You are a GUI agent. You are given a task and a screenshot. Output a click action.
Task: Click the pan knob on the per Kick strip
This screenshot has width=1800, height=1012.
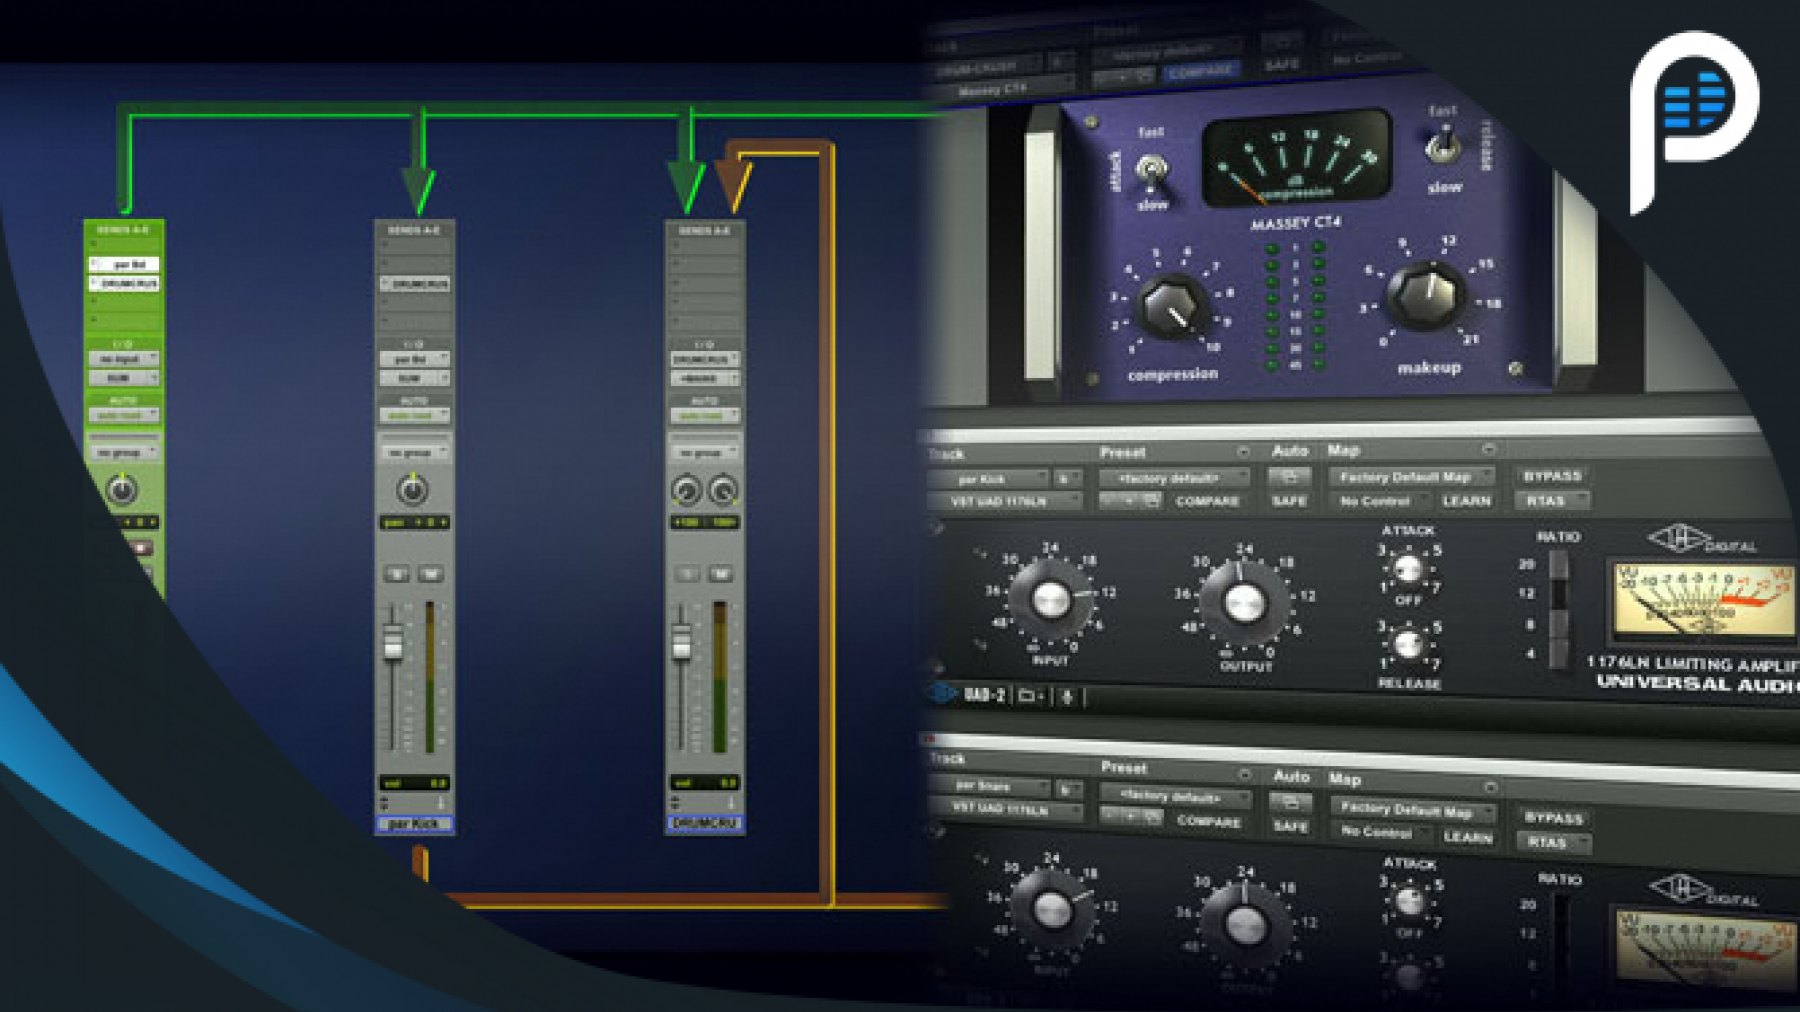pyautogui.click(x=412, y=490)
